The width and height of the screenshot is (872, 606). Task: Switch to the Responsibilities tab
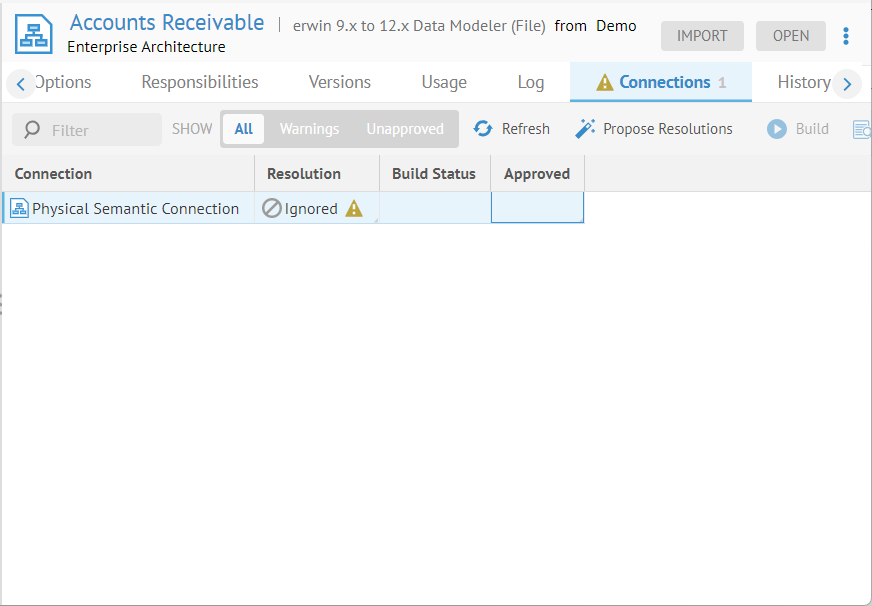200,82
